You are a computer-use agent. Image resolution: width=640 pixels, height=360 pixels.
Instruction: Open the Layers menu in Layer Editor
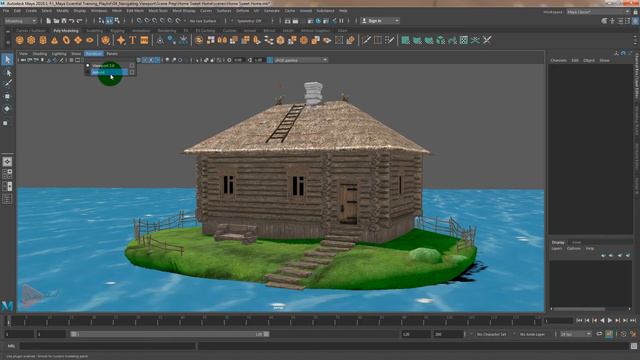point(557,249)
